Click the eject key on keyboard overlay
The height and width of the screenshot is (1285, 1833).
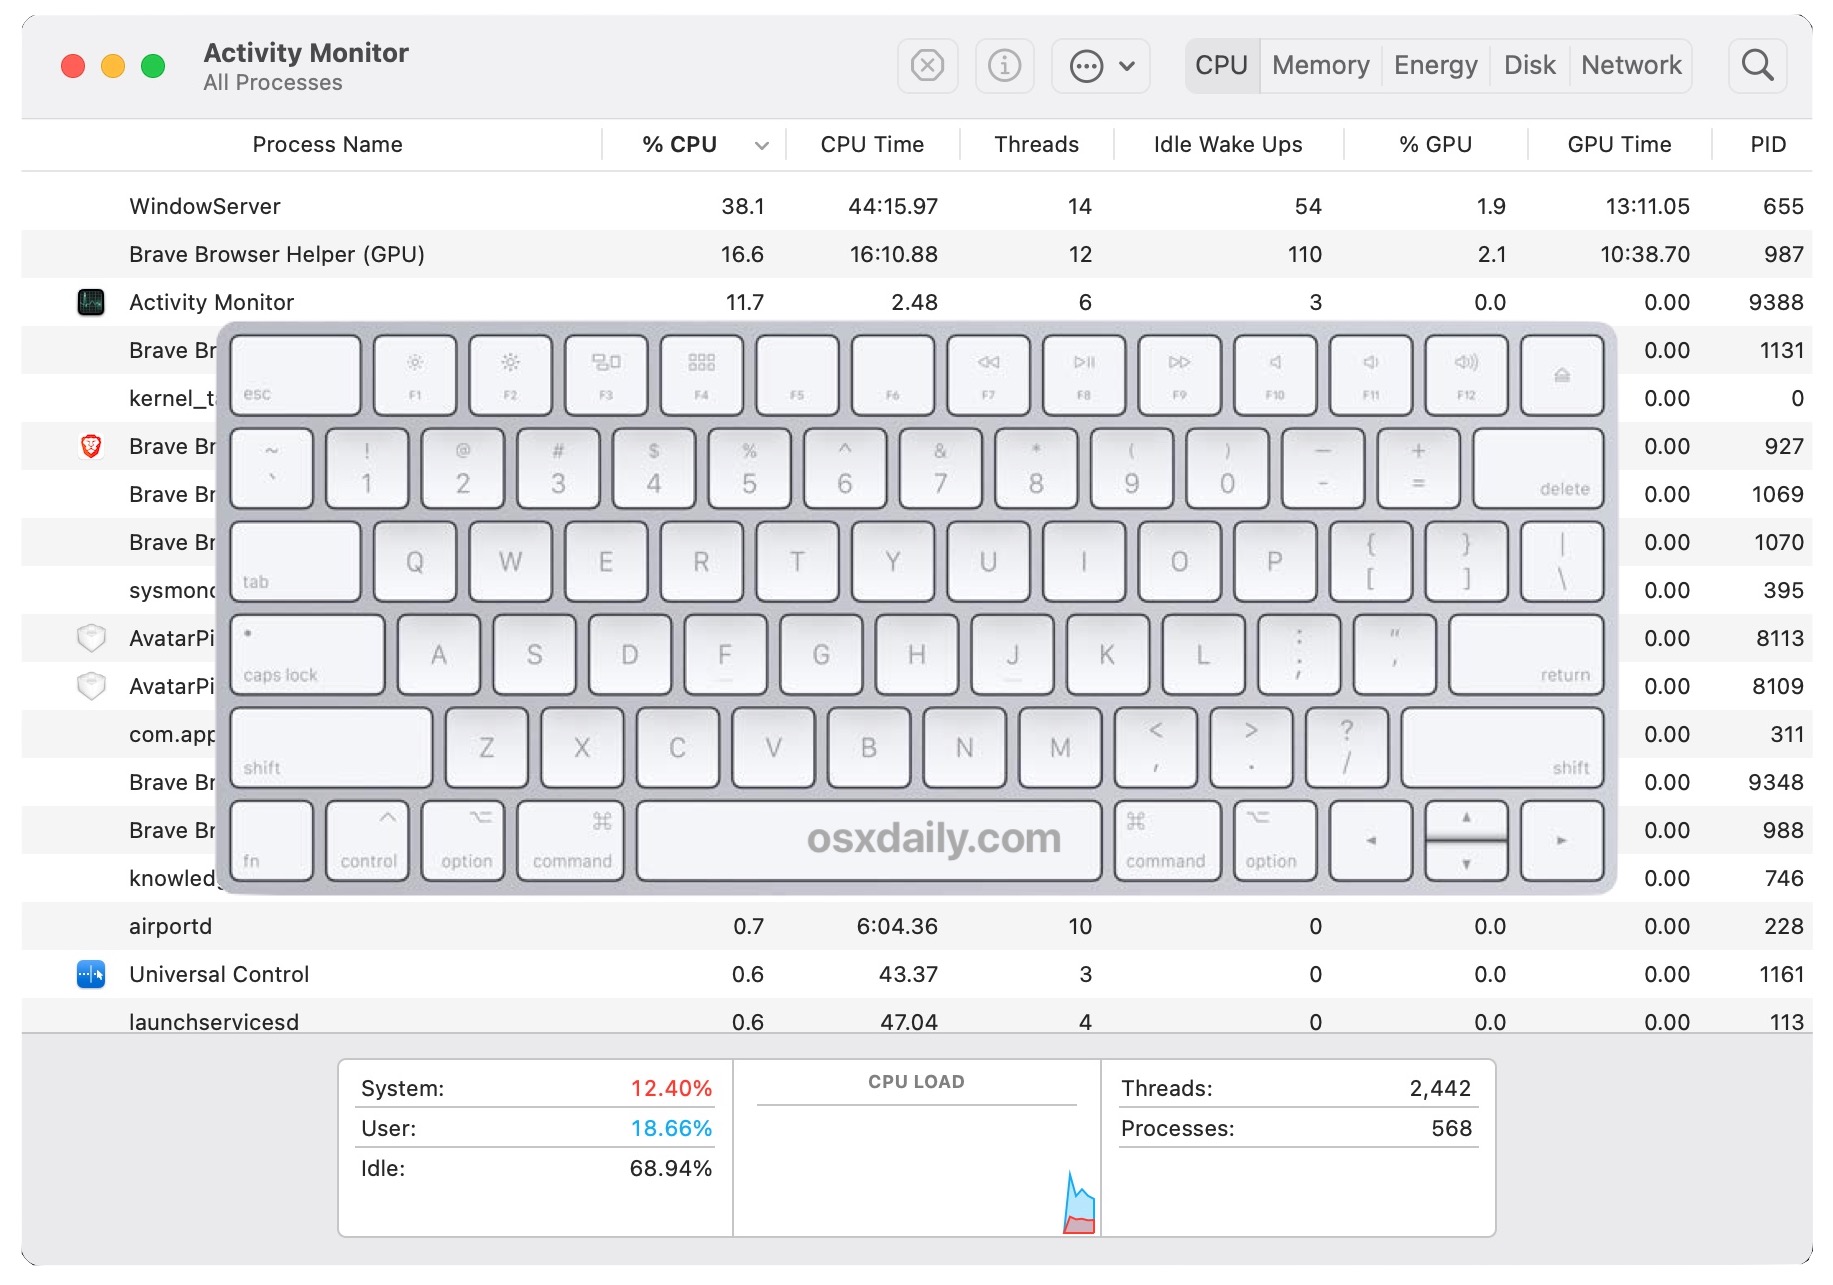(x=1562, y=375)
